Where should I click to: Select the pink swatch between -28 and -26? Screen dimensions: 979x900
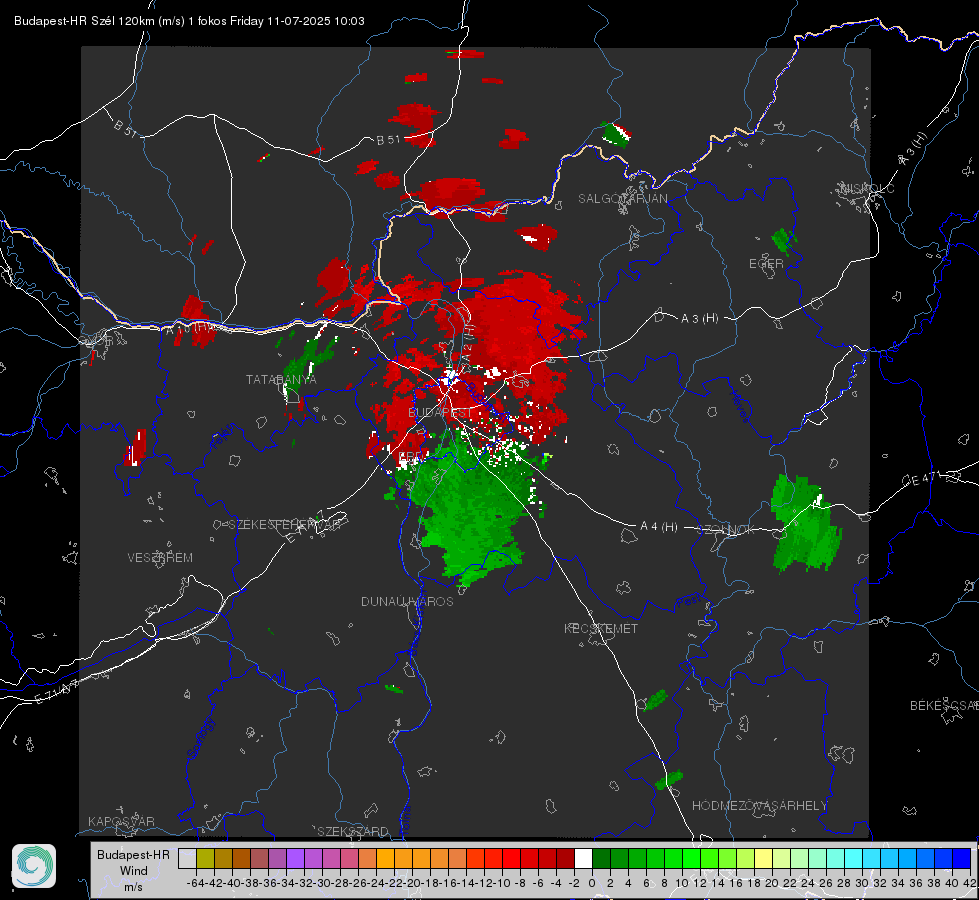pos(349,858)
